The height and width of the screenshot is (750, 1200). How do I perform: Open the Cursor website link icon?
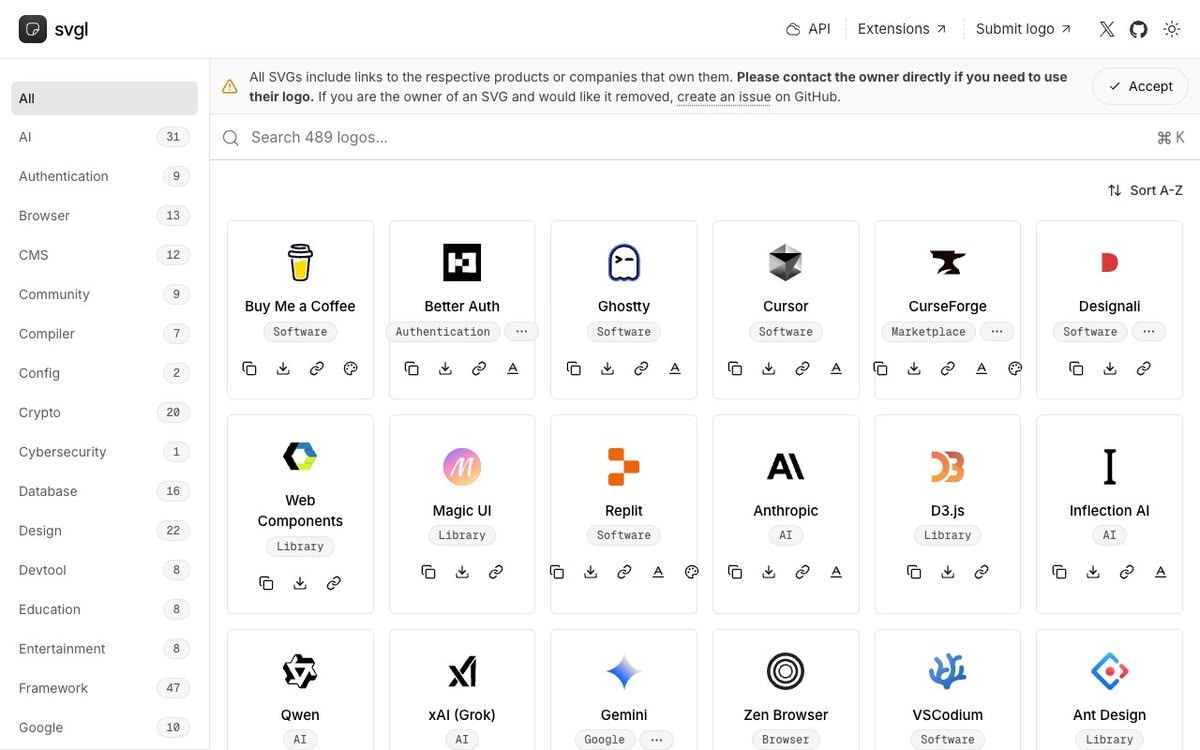point(802,369)
